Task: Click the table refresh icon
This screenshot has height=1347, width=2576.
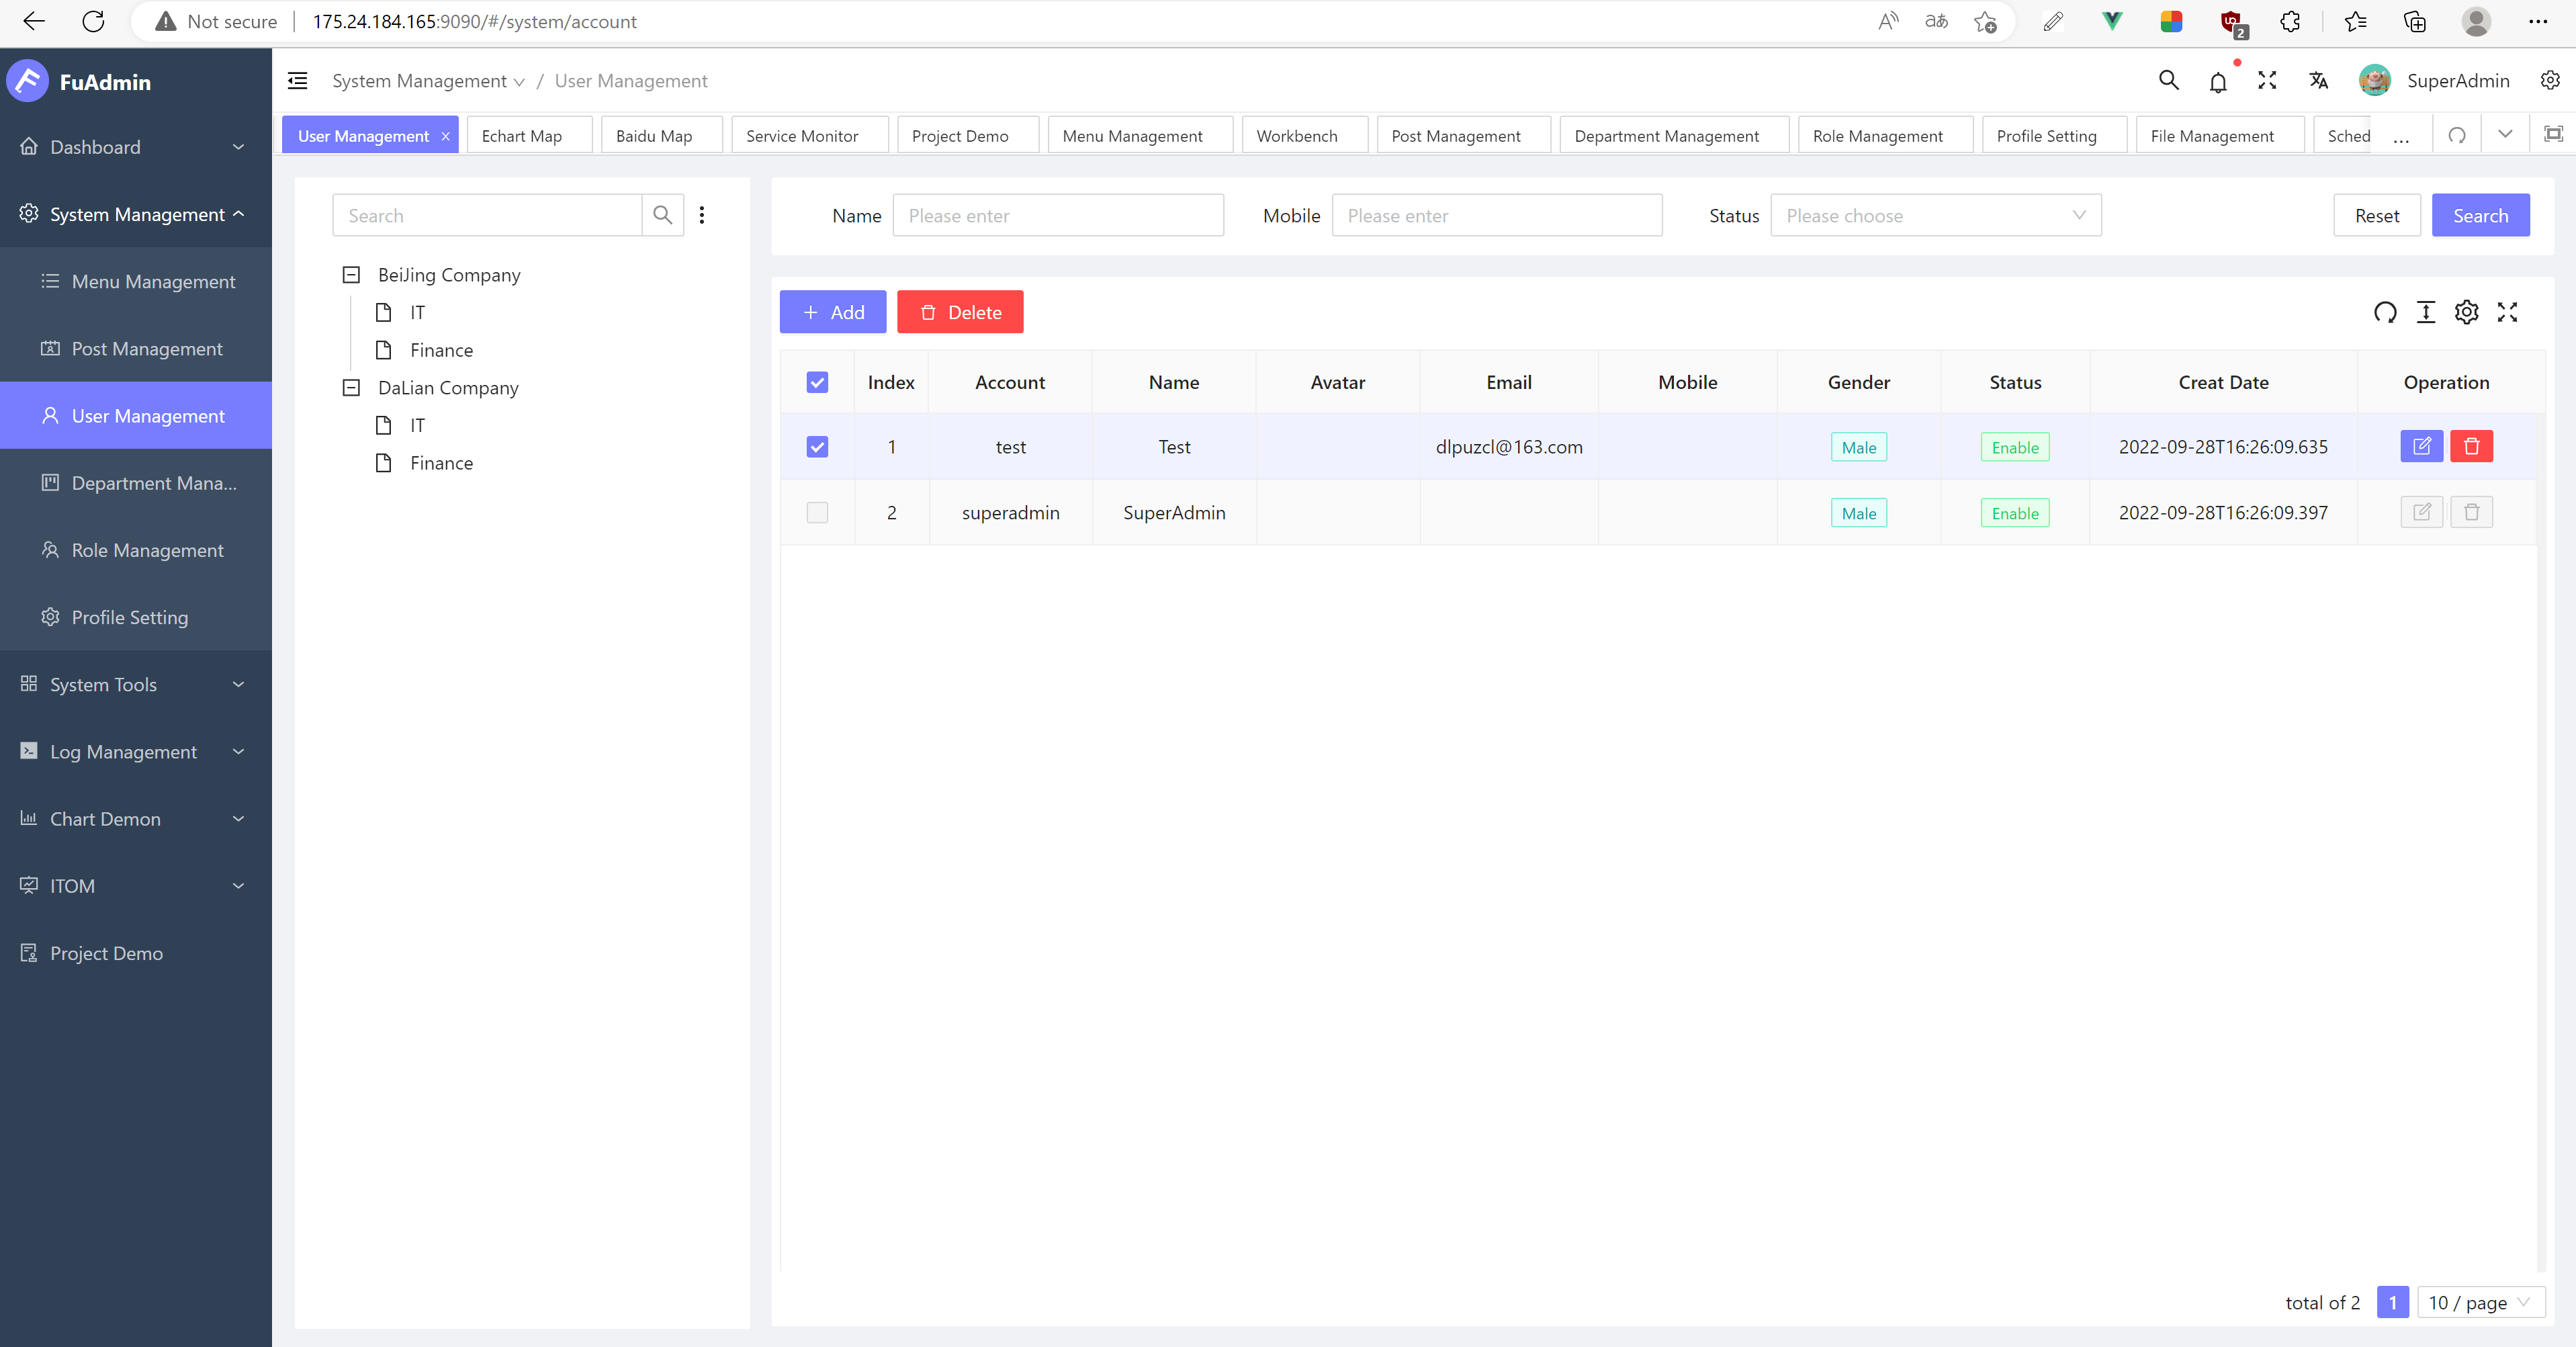Action: click(x=2385, y=313)
